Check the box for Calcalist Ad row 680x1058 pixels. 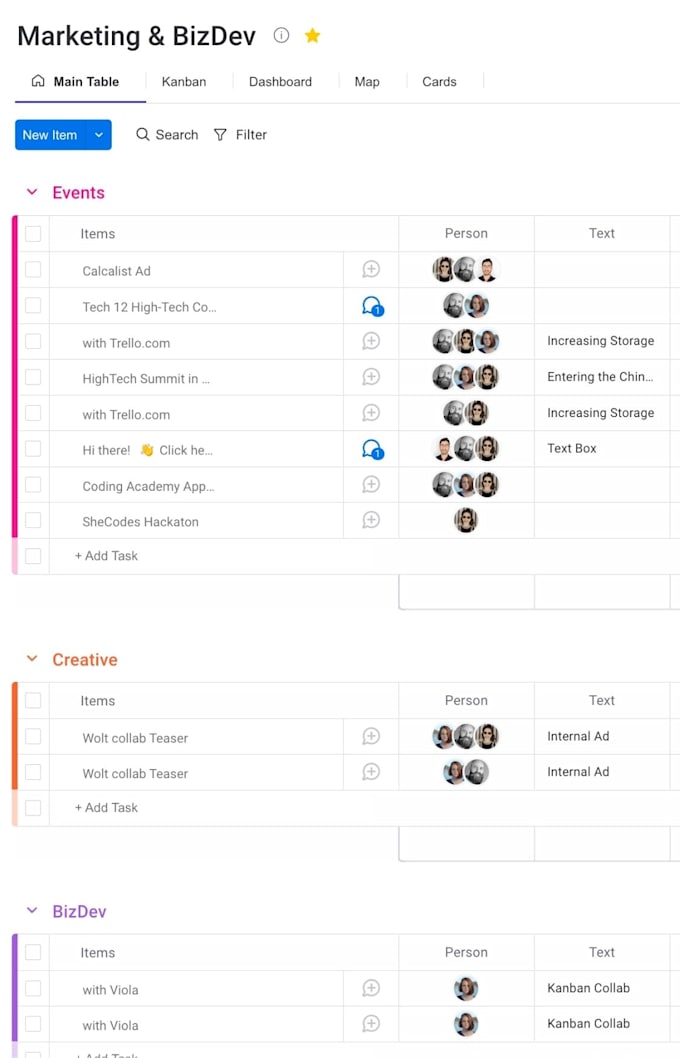(33, 269)
